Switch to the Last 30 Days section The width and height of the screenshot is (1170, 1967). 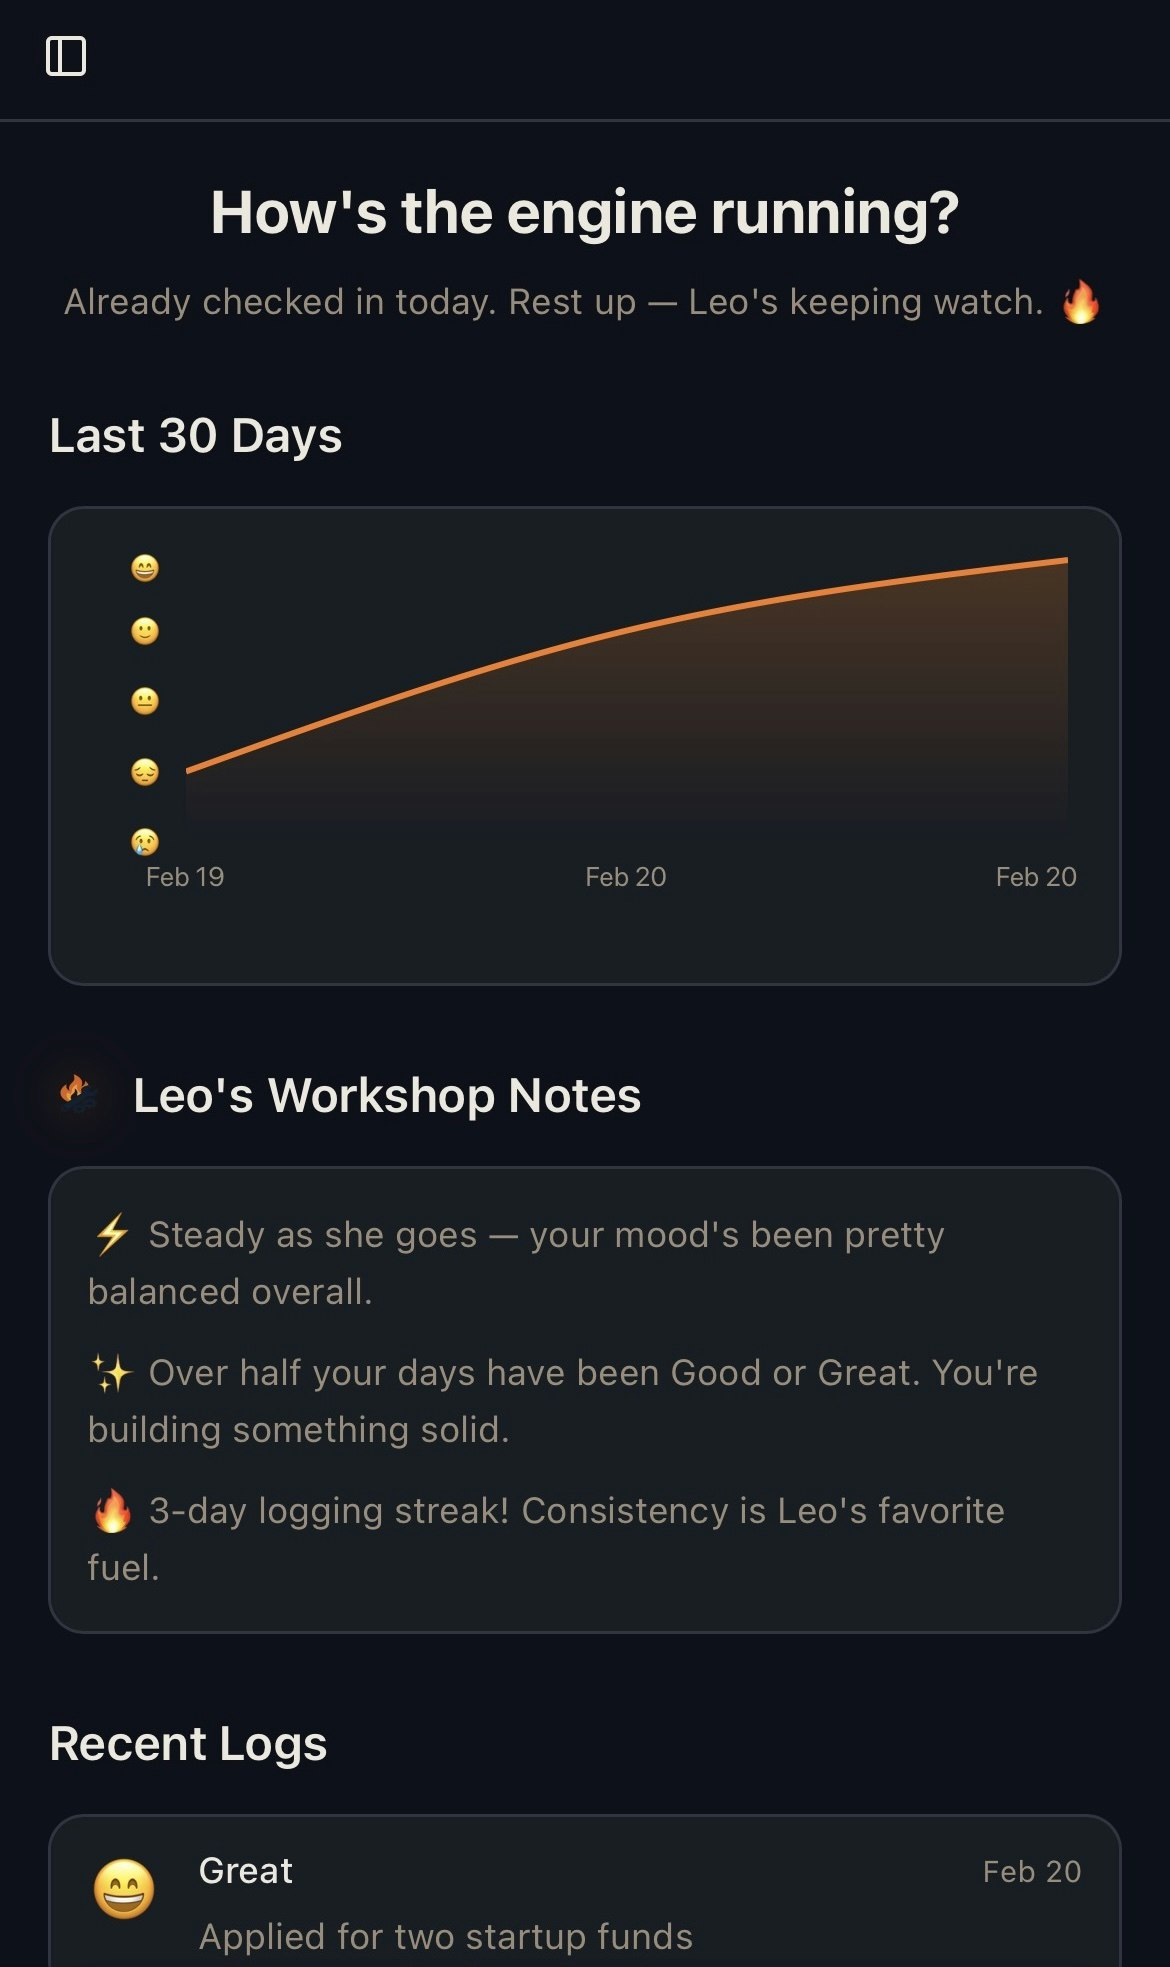tap(196, 436)
